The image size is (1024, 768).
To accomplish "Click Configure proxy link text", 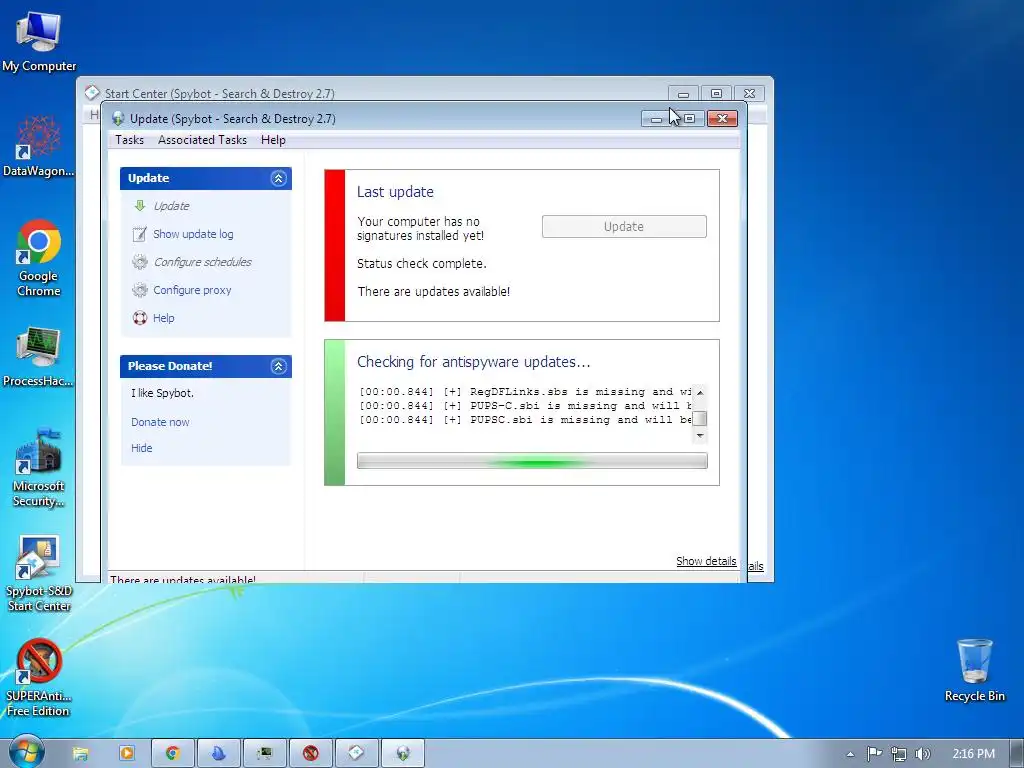I will 192,290.
